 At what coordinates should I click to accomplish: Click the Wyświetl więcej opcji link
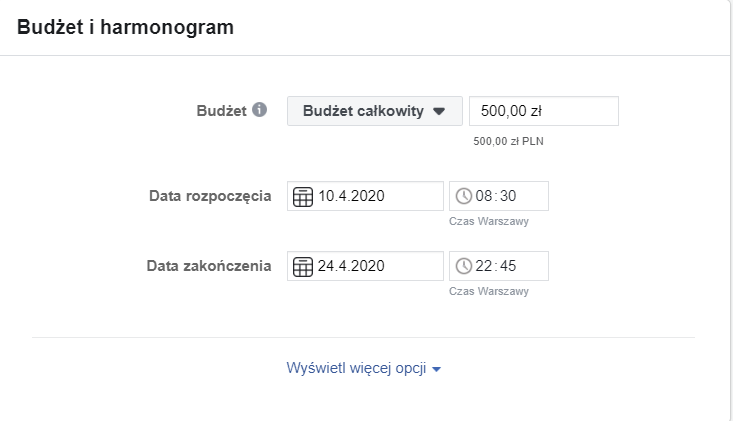click(x=356, y=368)
